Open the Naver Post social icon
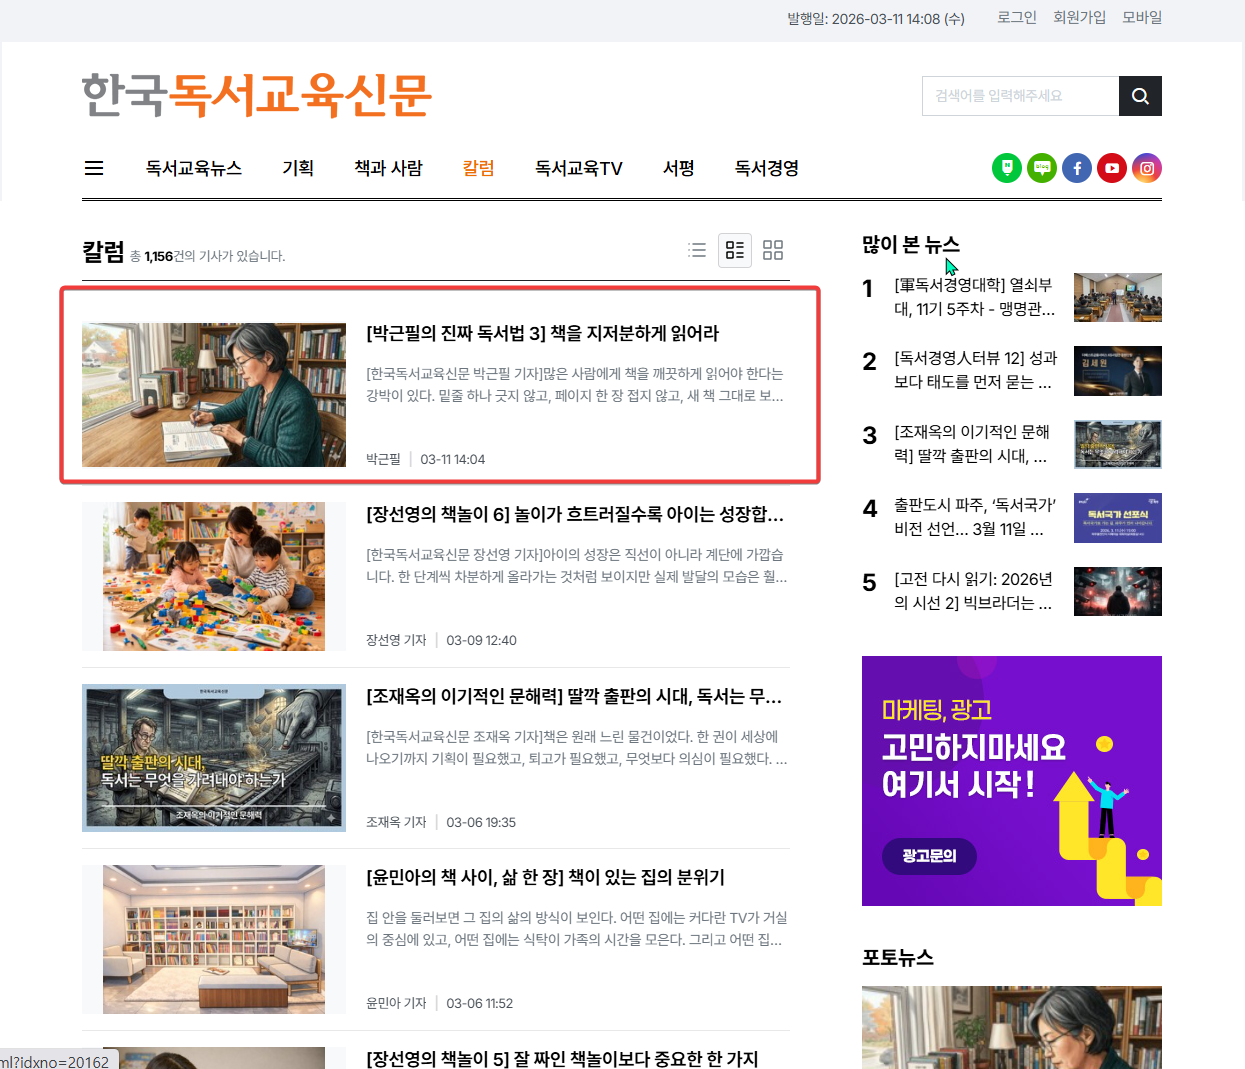1245x1069 pixels. 1007,168
